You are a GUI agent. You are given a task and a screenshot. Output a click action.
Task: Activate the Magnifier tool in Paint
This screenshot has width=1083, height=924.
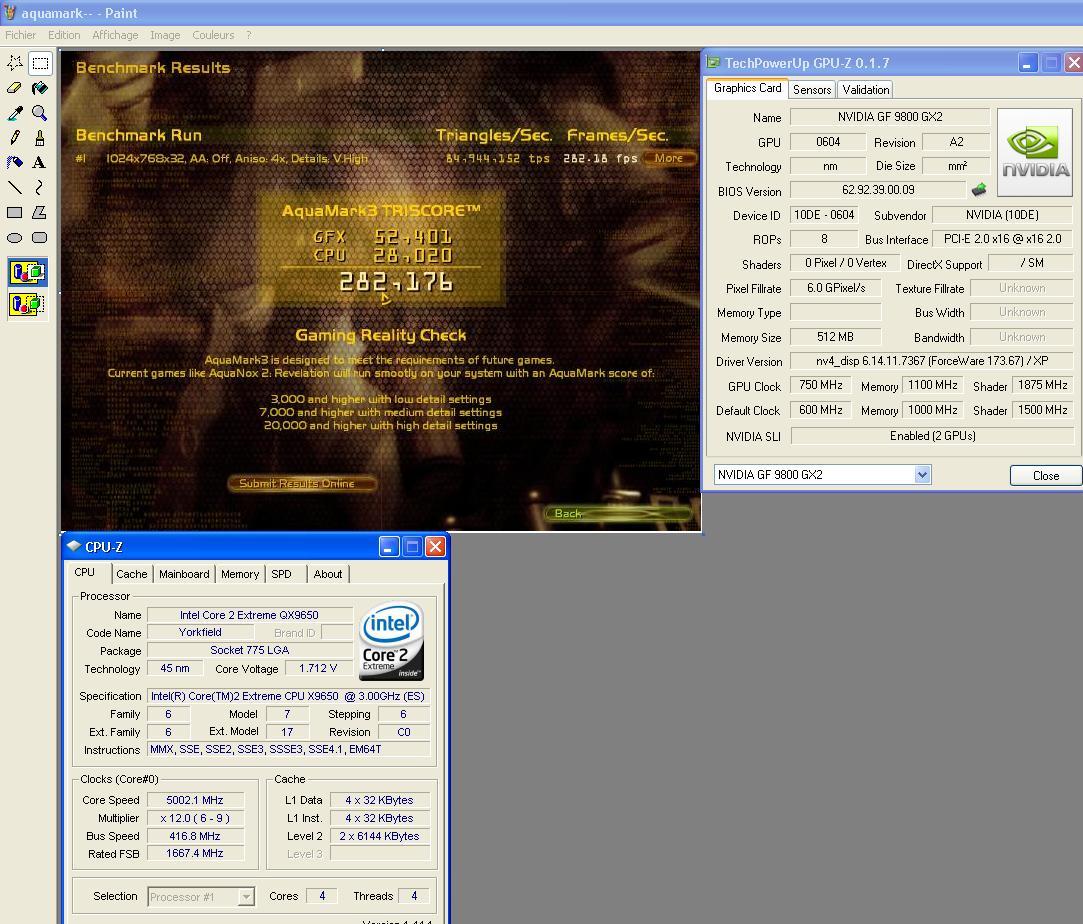pos(40,113)
